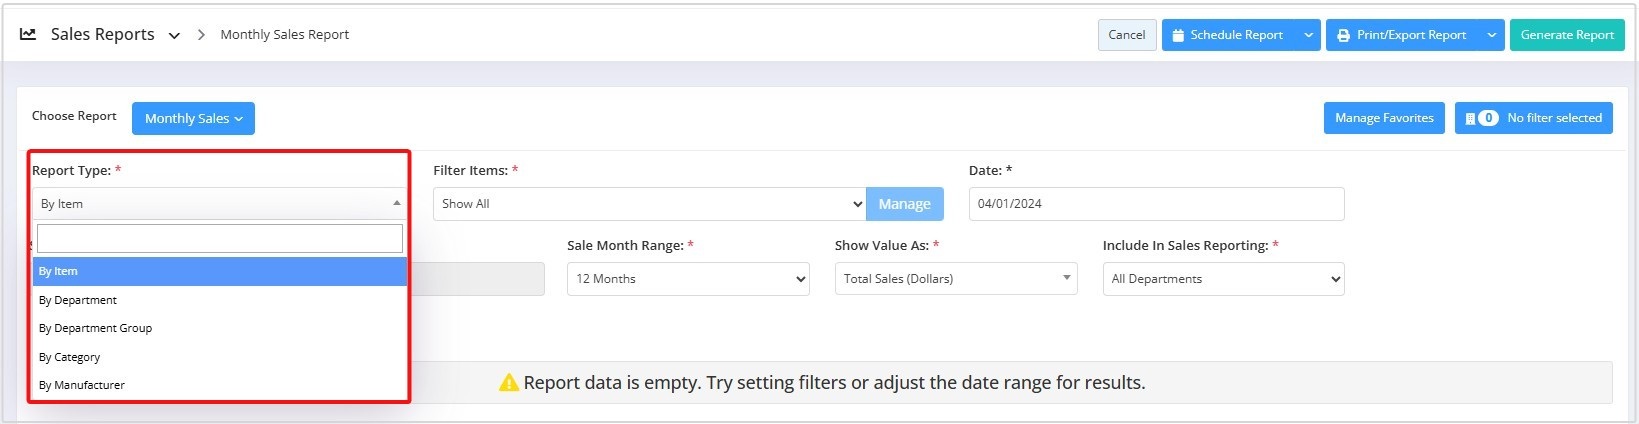Viewport: 1639px width, 424px height.
Task: Click the Schedule Report calendar icon
Action: [x=1178, y=35]
